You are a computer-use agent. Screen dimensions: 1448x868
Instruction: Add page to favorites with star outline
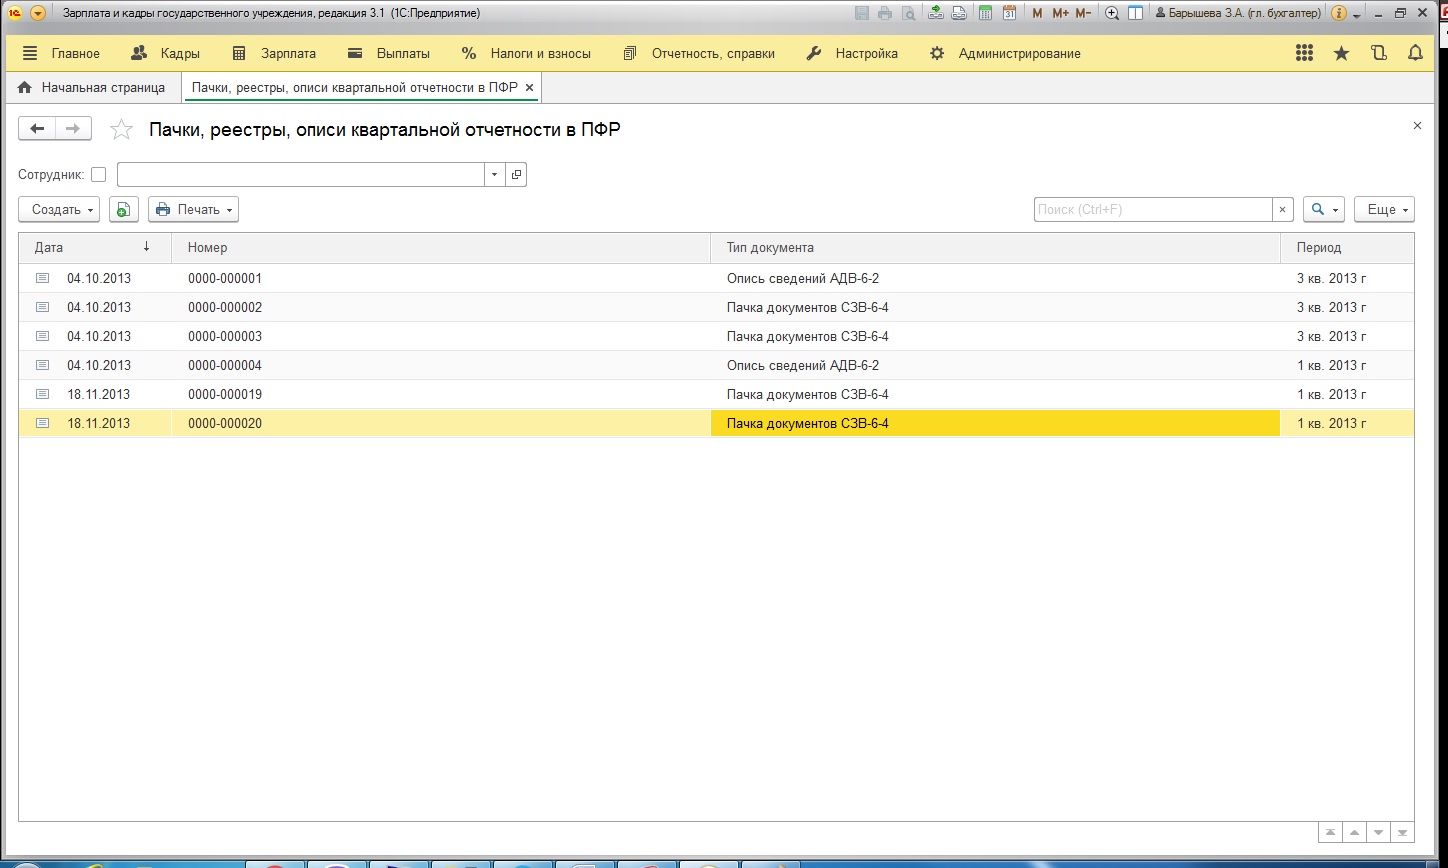coord(121,129)
